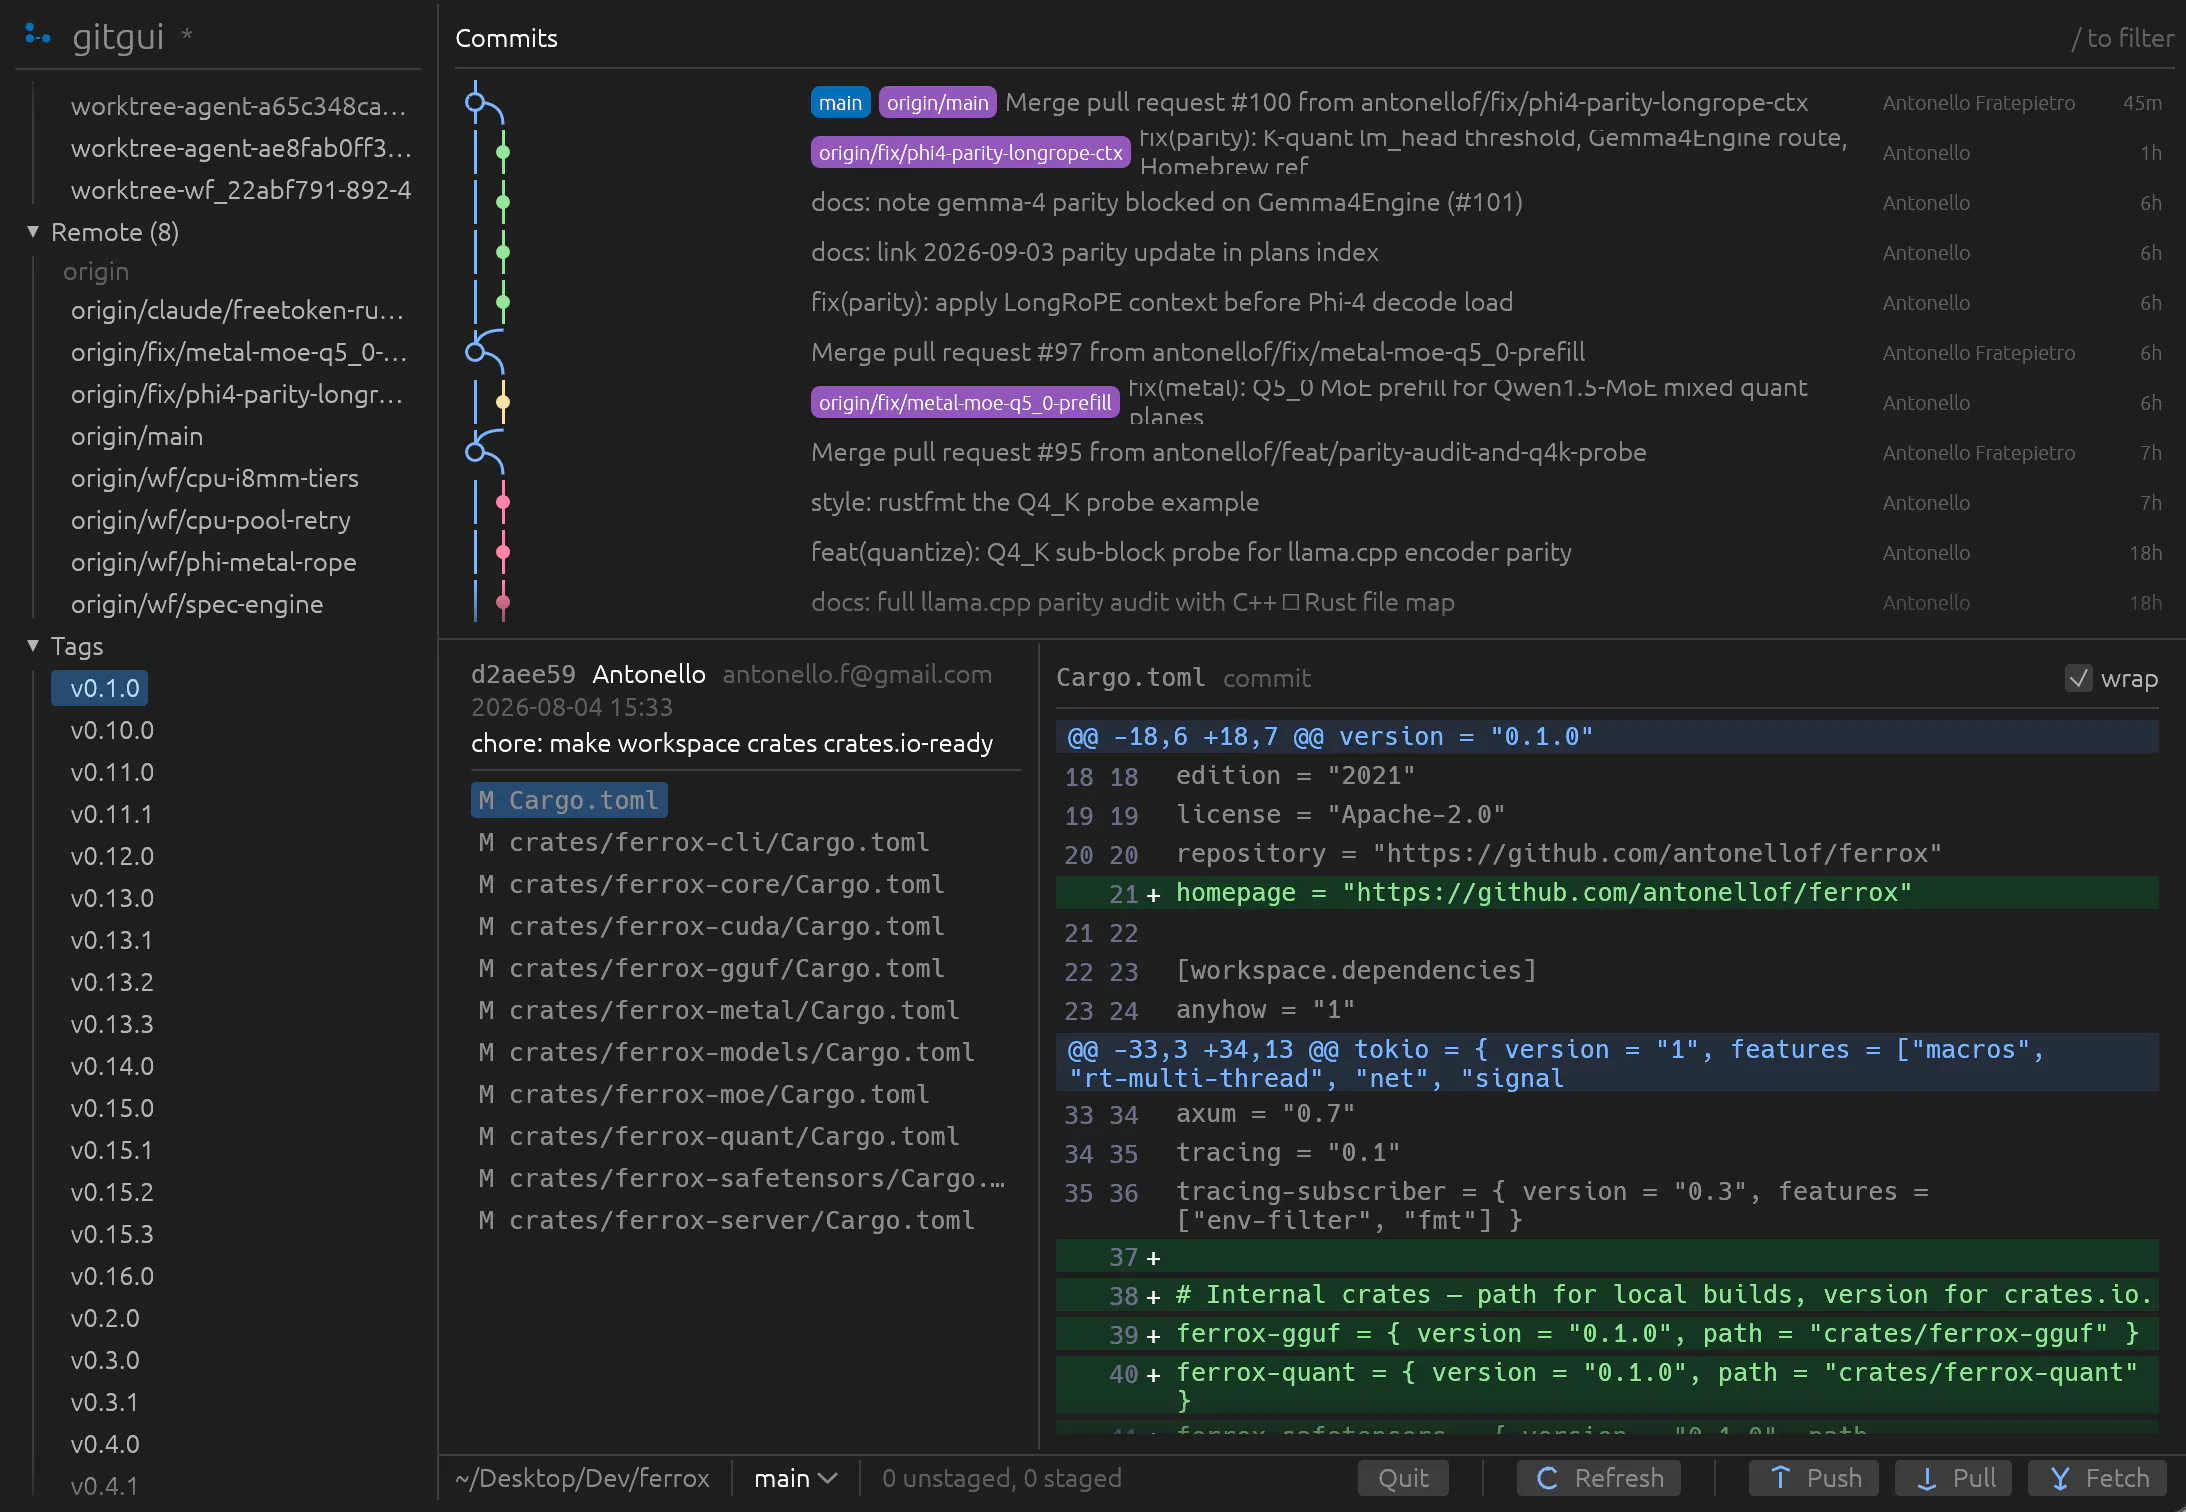The height and width of the screenshot is (1512, 2186).
Task: Select tag v0.10.0
Action: [112, 730]
